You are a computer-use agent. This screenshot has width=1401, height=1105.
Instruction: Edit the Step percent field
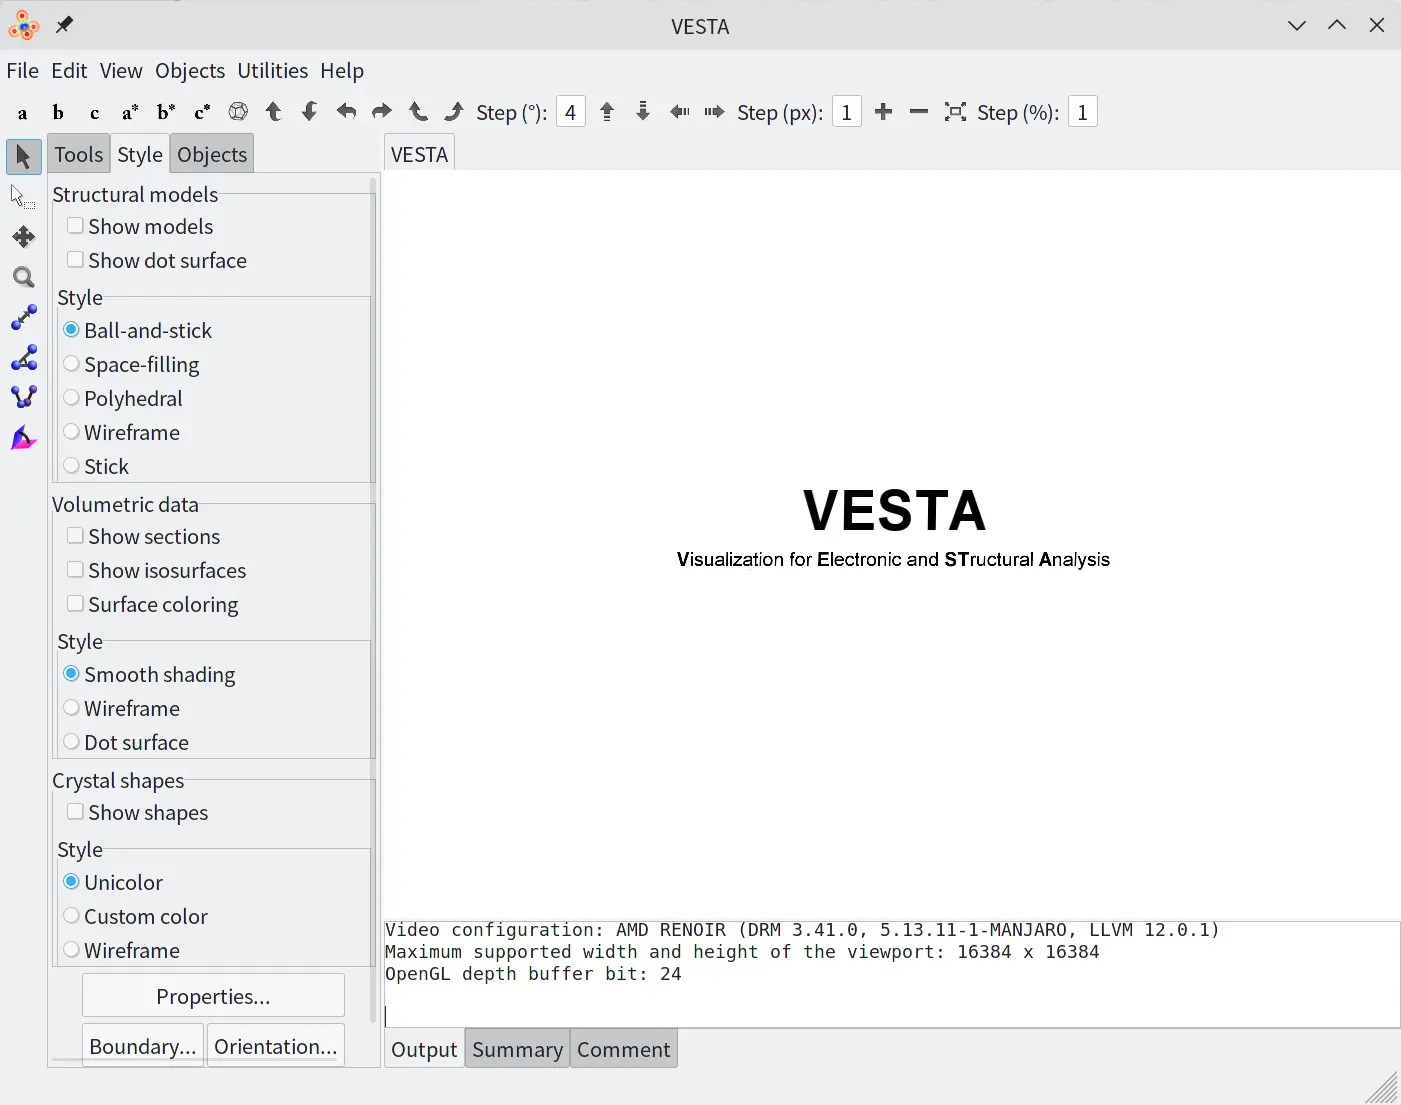click(1082, 112)
